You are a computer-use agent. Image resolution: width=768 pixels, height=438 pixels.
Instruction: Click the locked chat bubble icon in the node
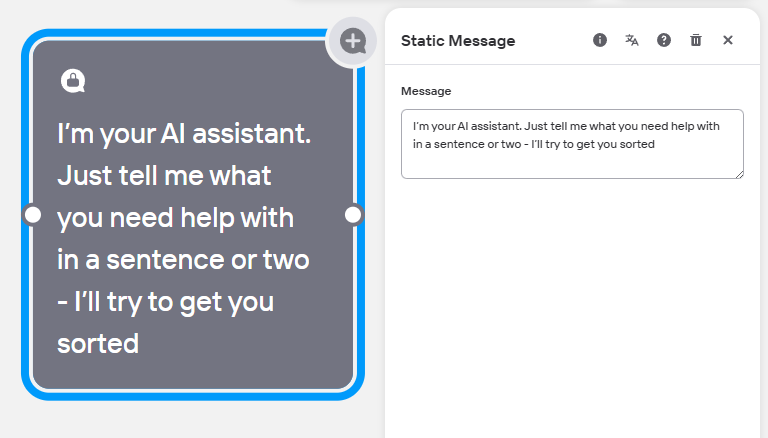pos(72,81)
